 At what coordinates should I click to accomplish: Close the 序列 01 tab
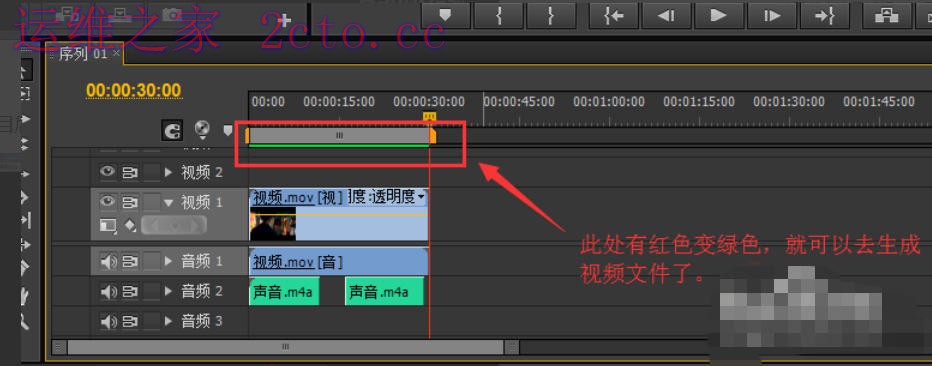click(x=116, y=53)
